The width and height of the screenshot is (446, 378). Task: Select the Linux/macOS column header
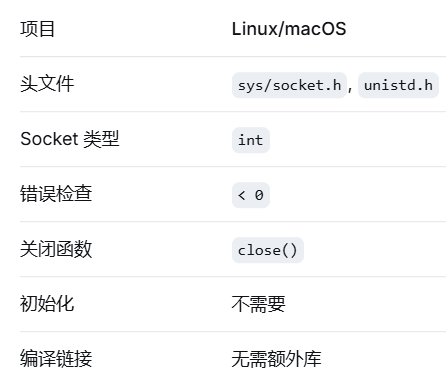click(x=289, y=29)
